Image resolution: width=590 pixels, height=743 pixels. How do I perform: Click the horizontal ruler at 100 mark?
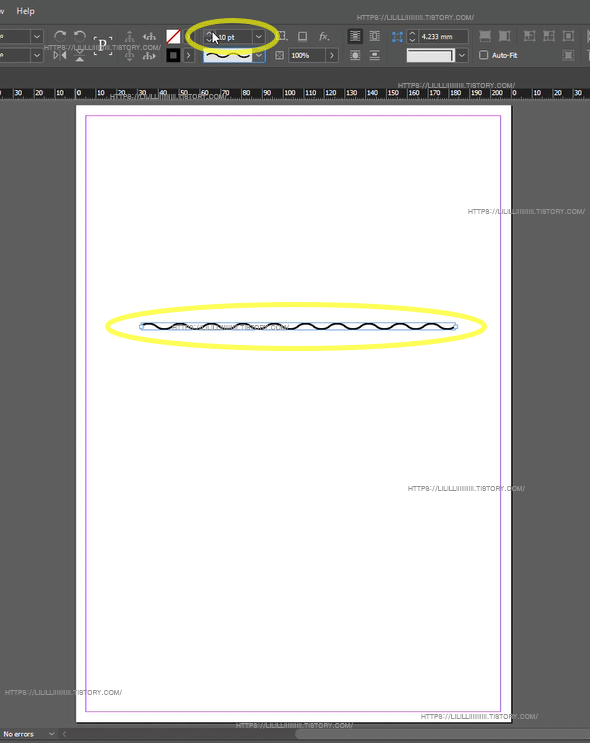click(290, 93)
